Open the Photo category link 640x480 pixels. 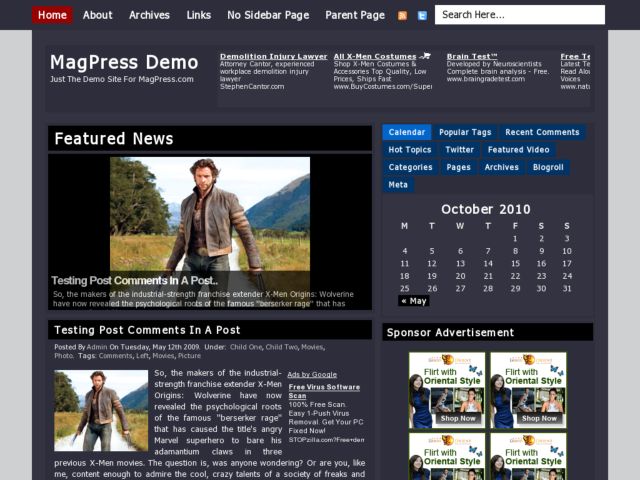point(63,356)
